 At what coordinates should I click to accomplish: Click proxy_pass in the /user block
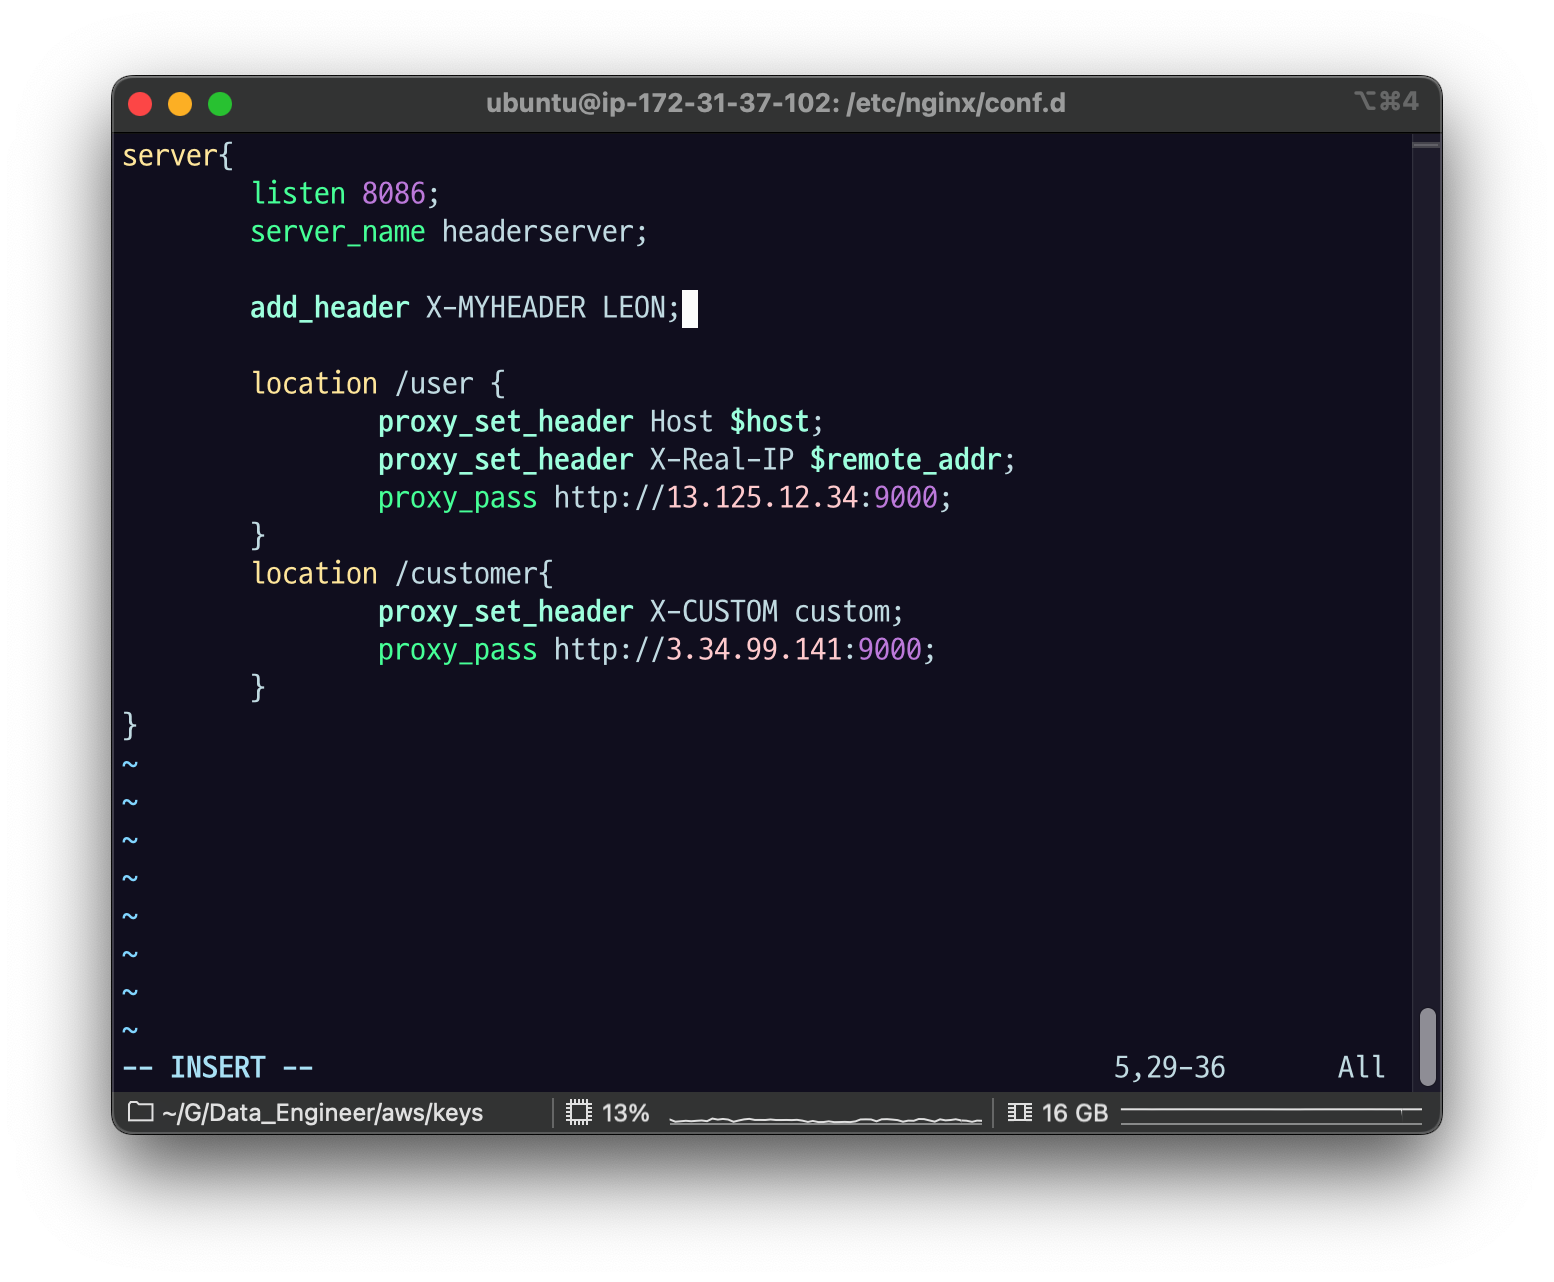click(x=458, y=498)
